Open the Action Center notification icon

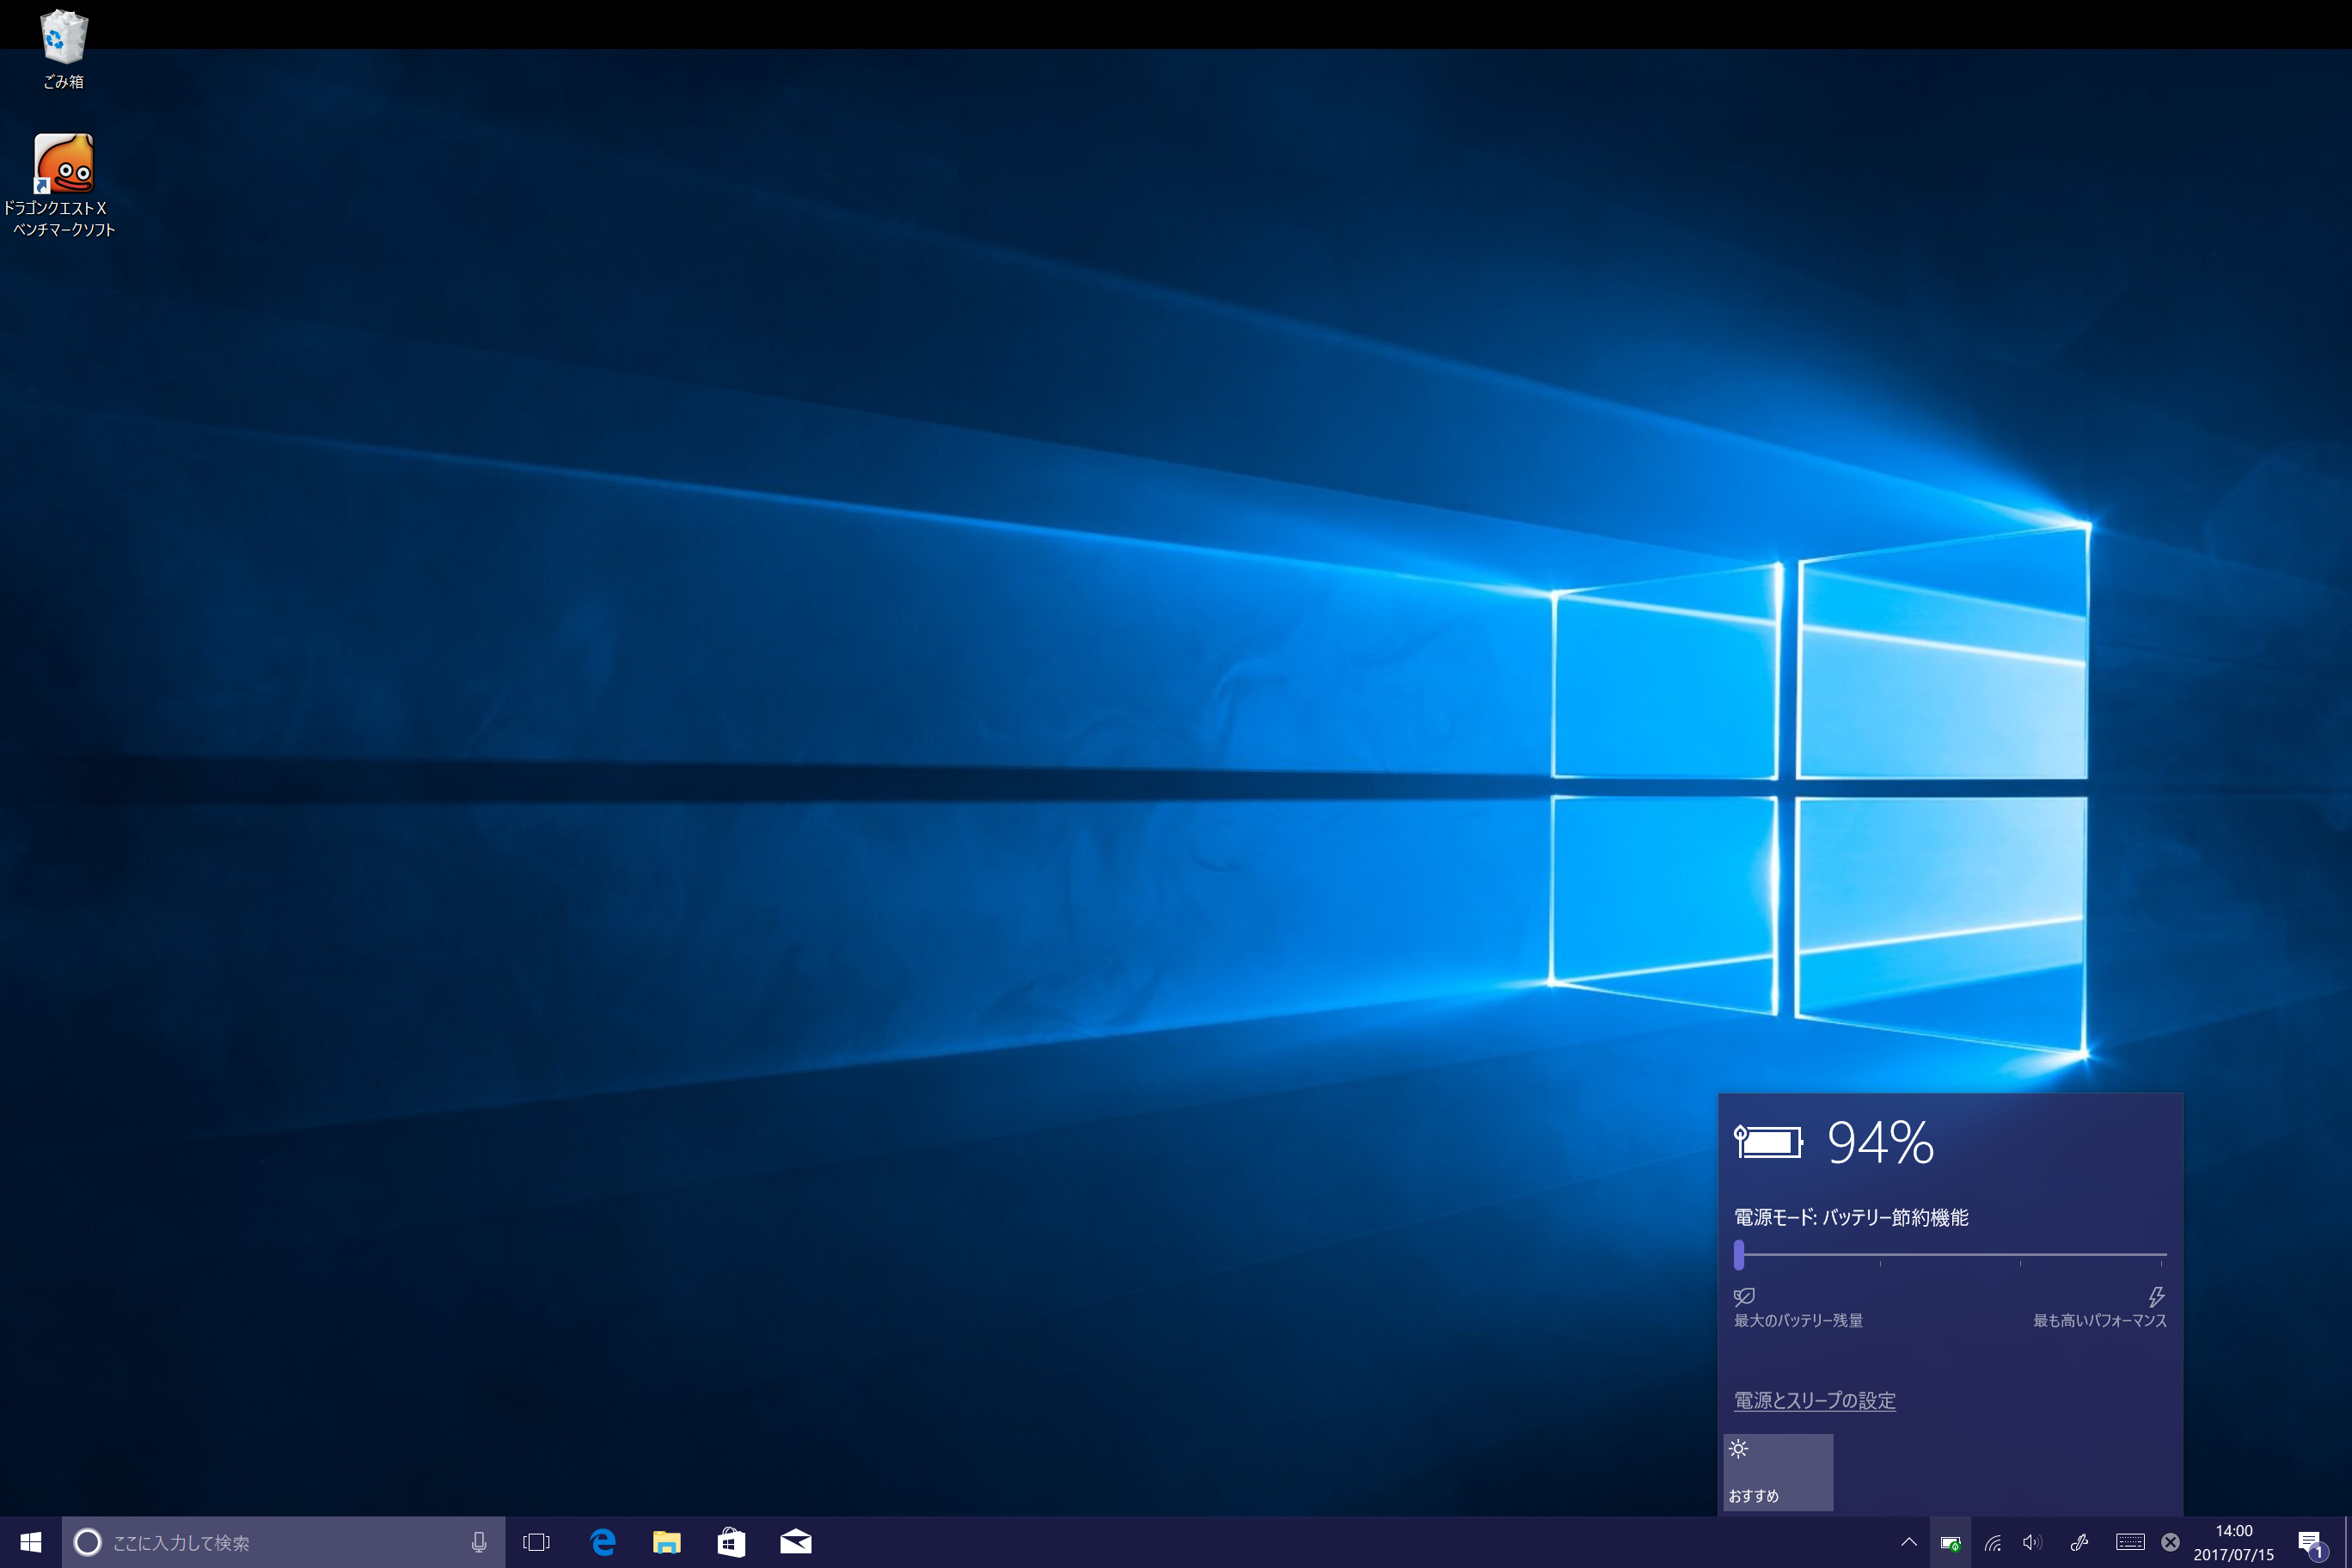click(2312, 1542)
